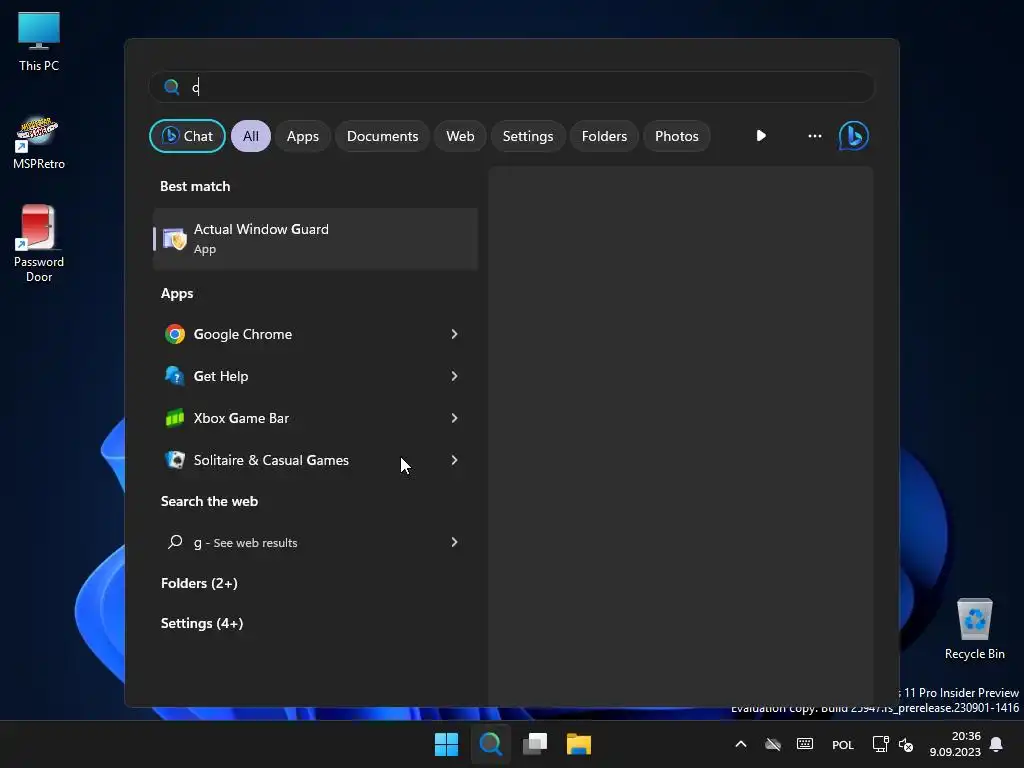Open This PC desktop icon
1024x768 pixels.
pos(39,42)
